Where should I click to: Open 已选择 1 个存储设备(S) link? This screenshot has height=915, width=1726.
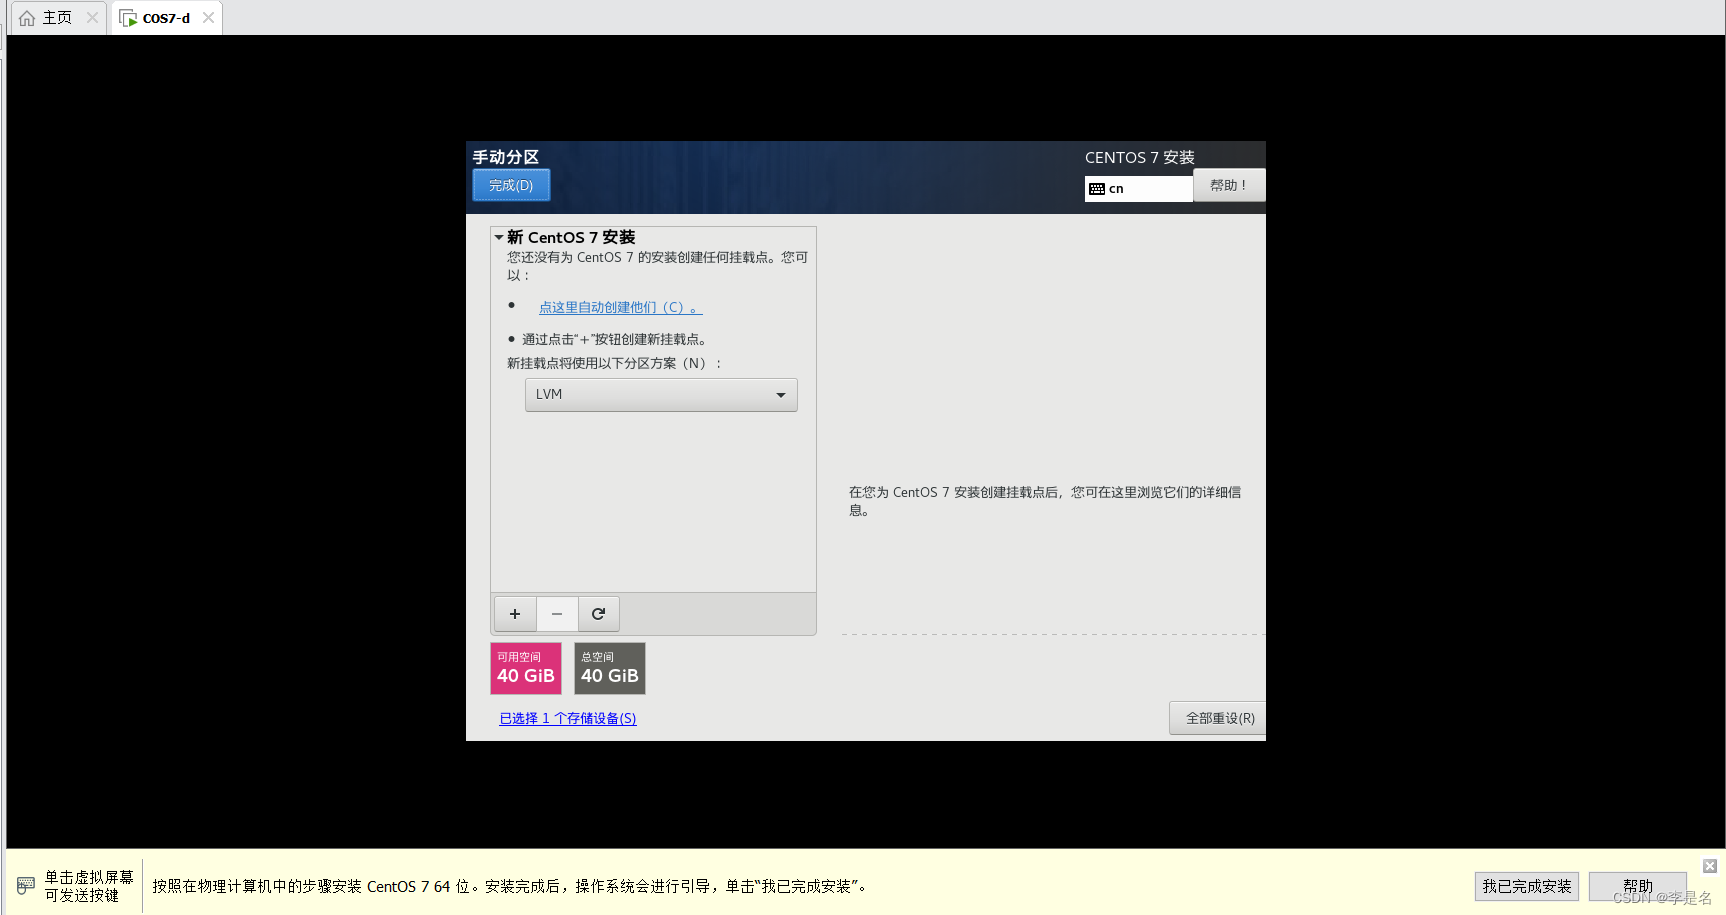tap(568, 718)
